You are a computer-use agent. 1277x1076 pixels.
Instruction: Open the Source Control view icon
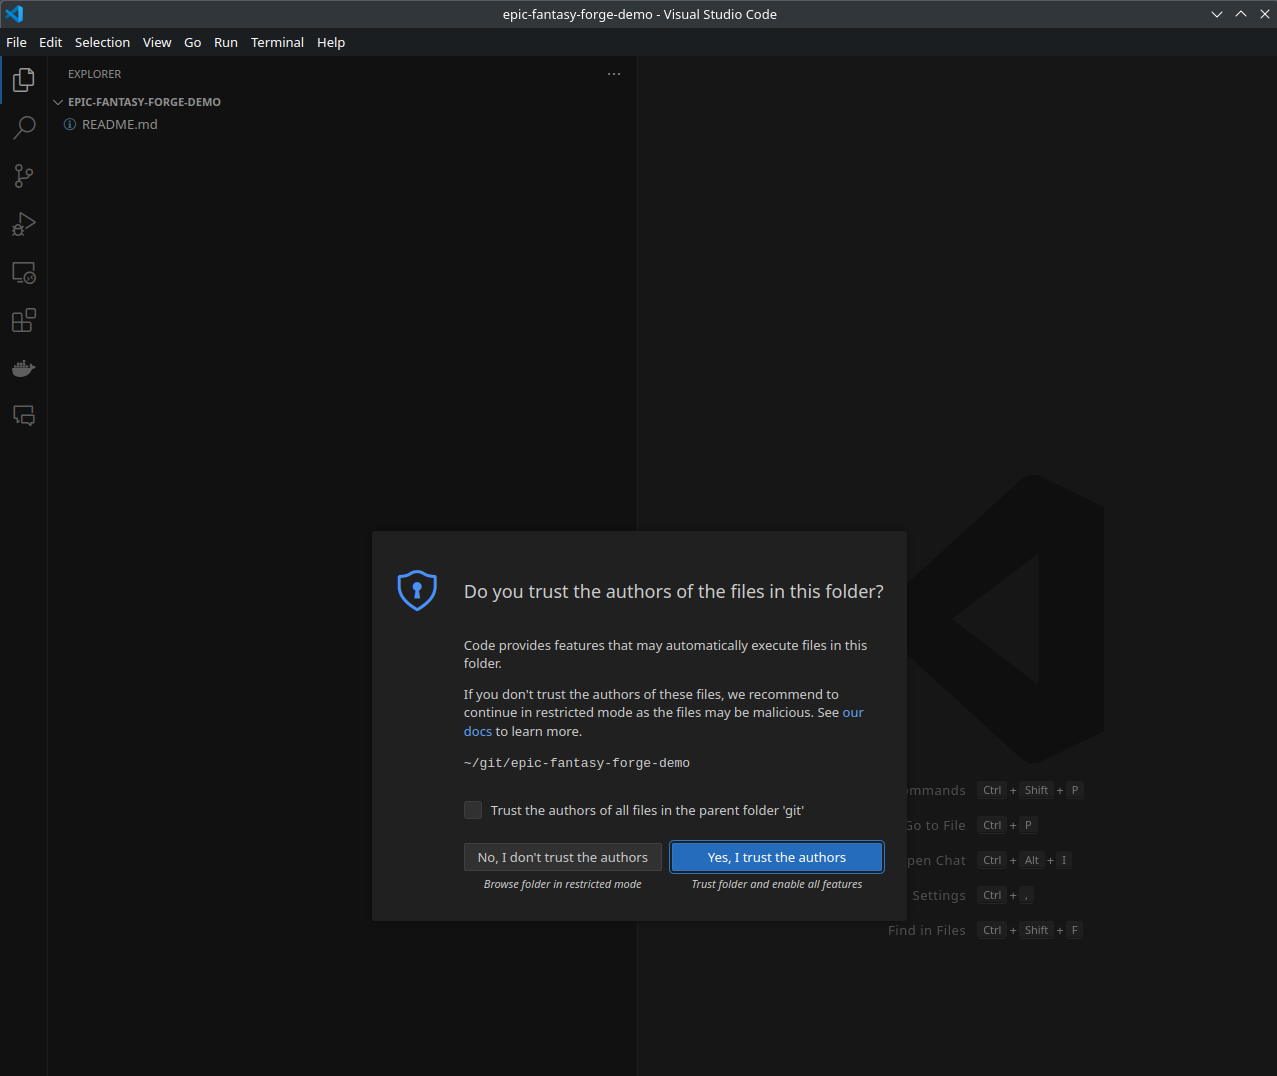(24, 176)
